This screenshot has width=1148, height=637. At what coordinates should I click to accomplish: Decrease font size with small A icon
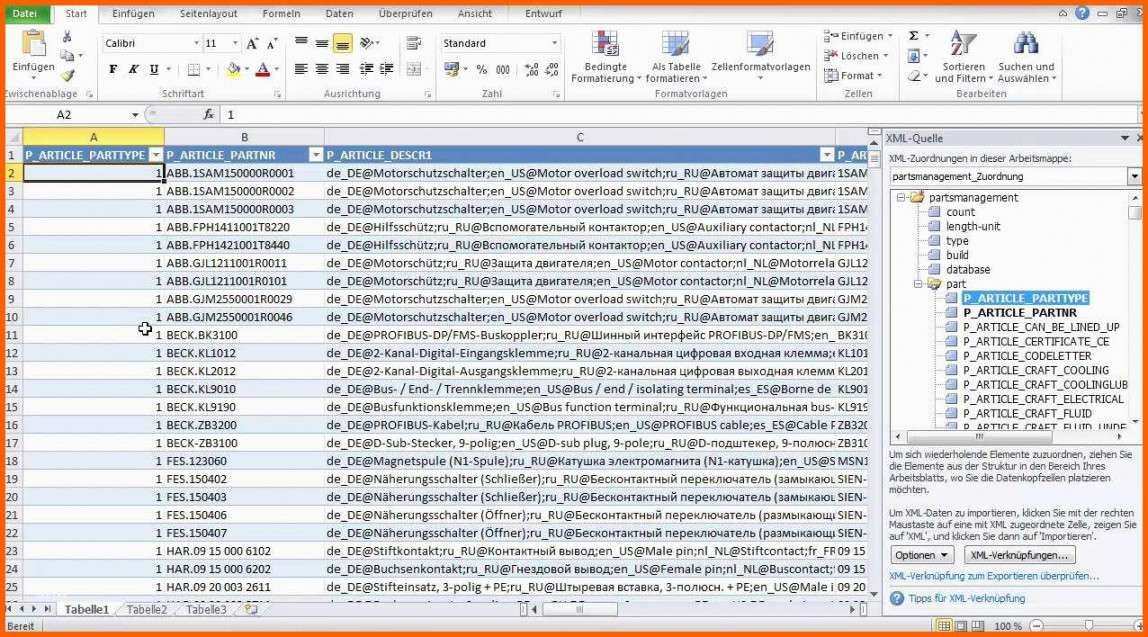tap(272, 44)
